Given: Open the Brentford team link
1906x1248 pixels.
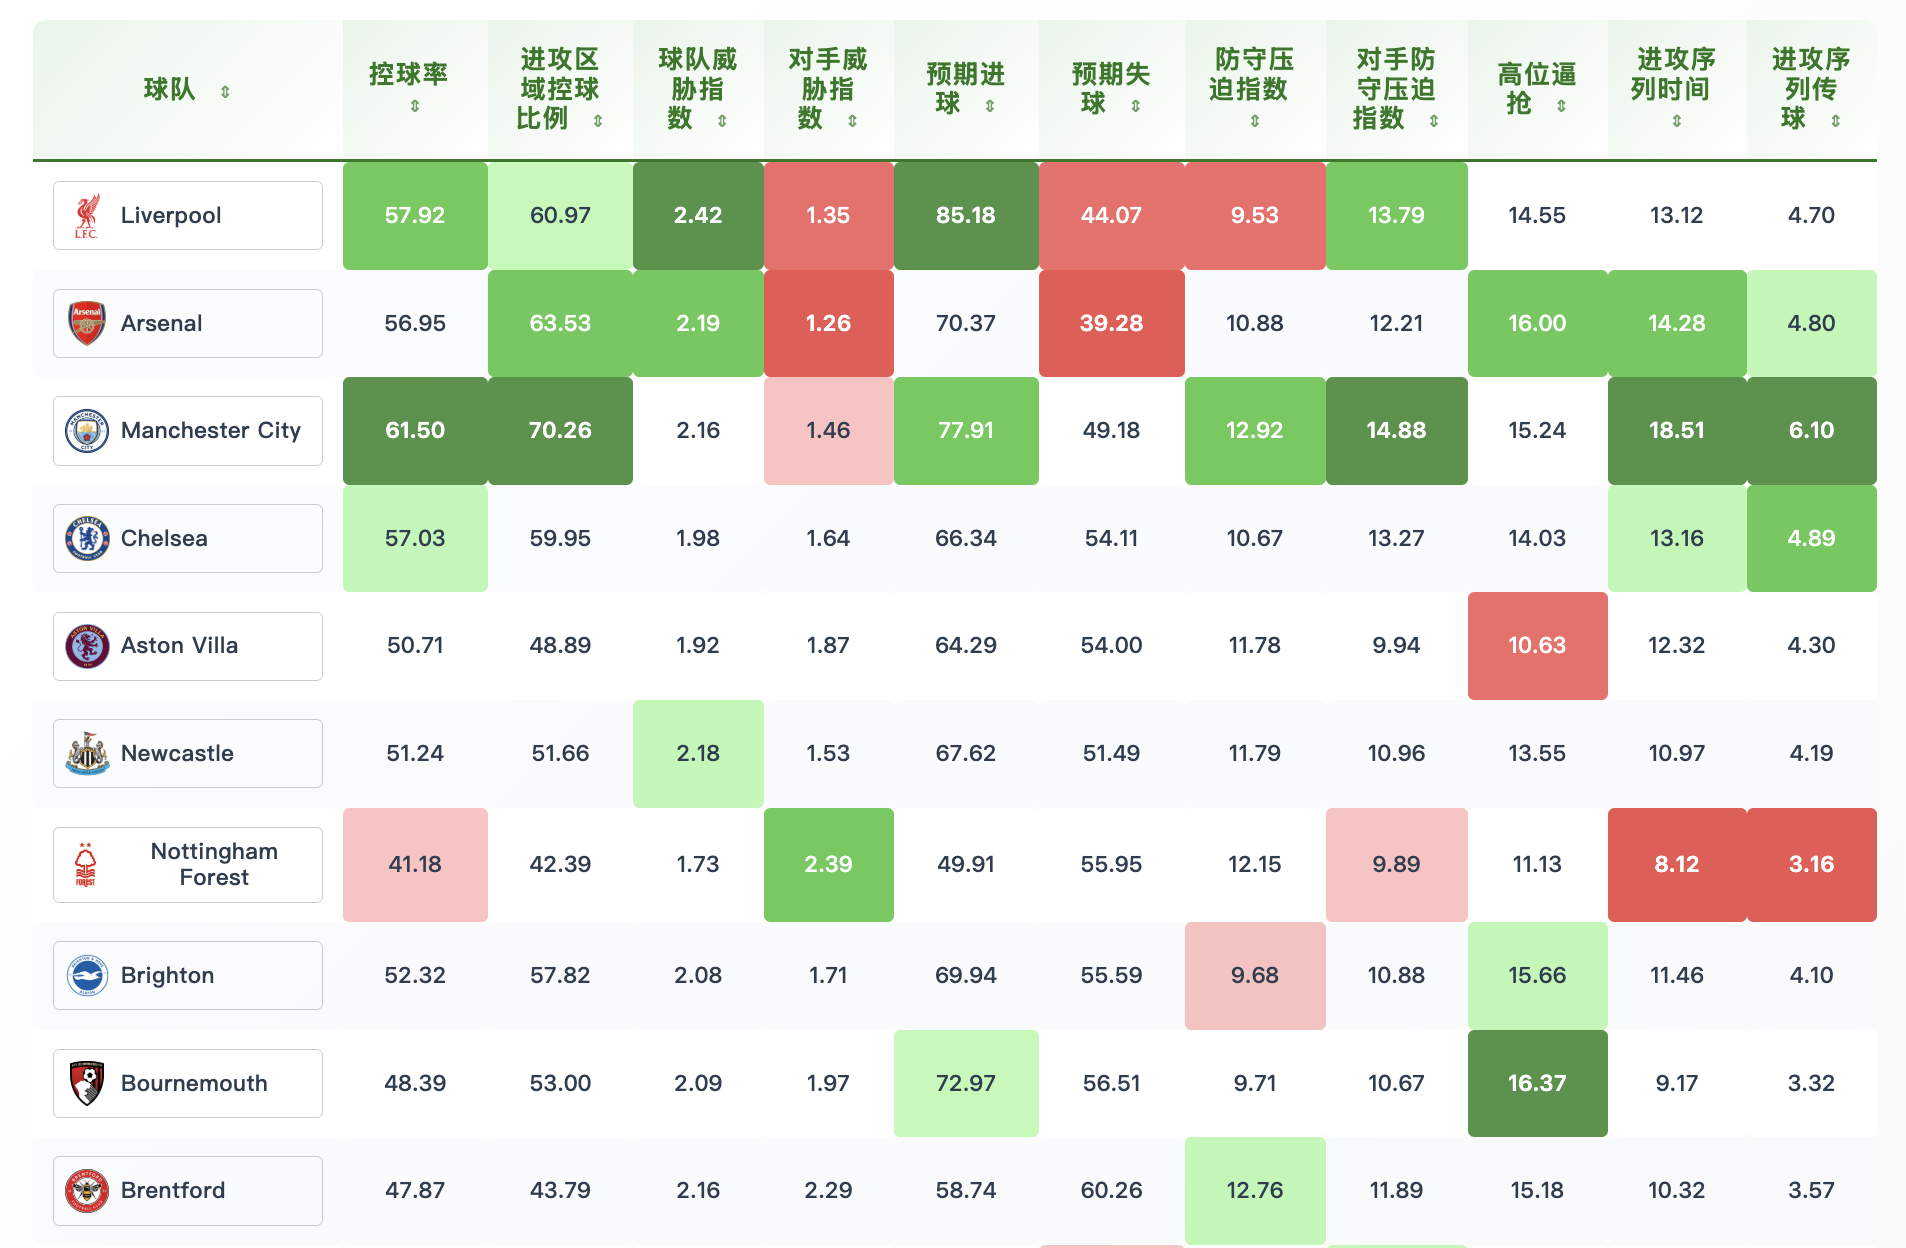Looking at the screenshot, I should tap(173, 1191).
